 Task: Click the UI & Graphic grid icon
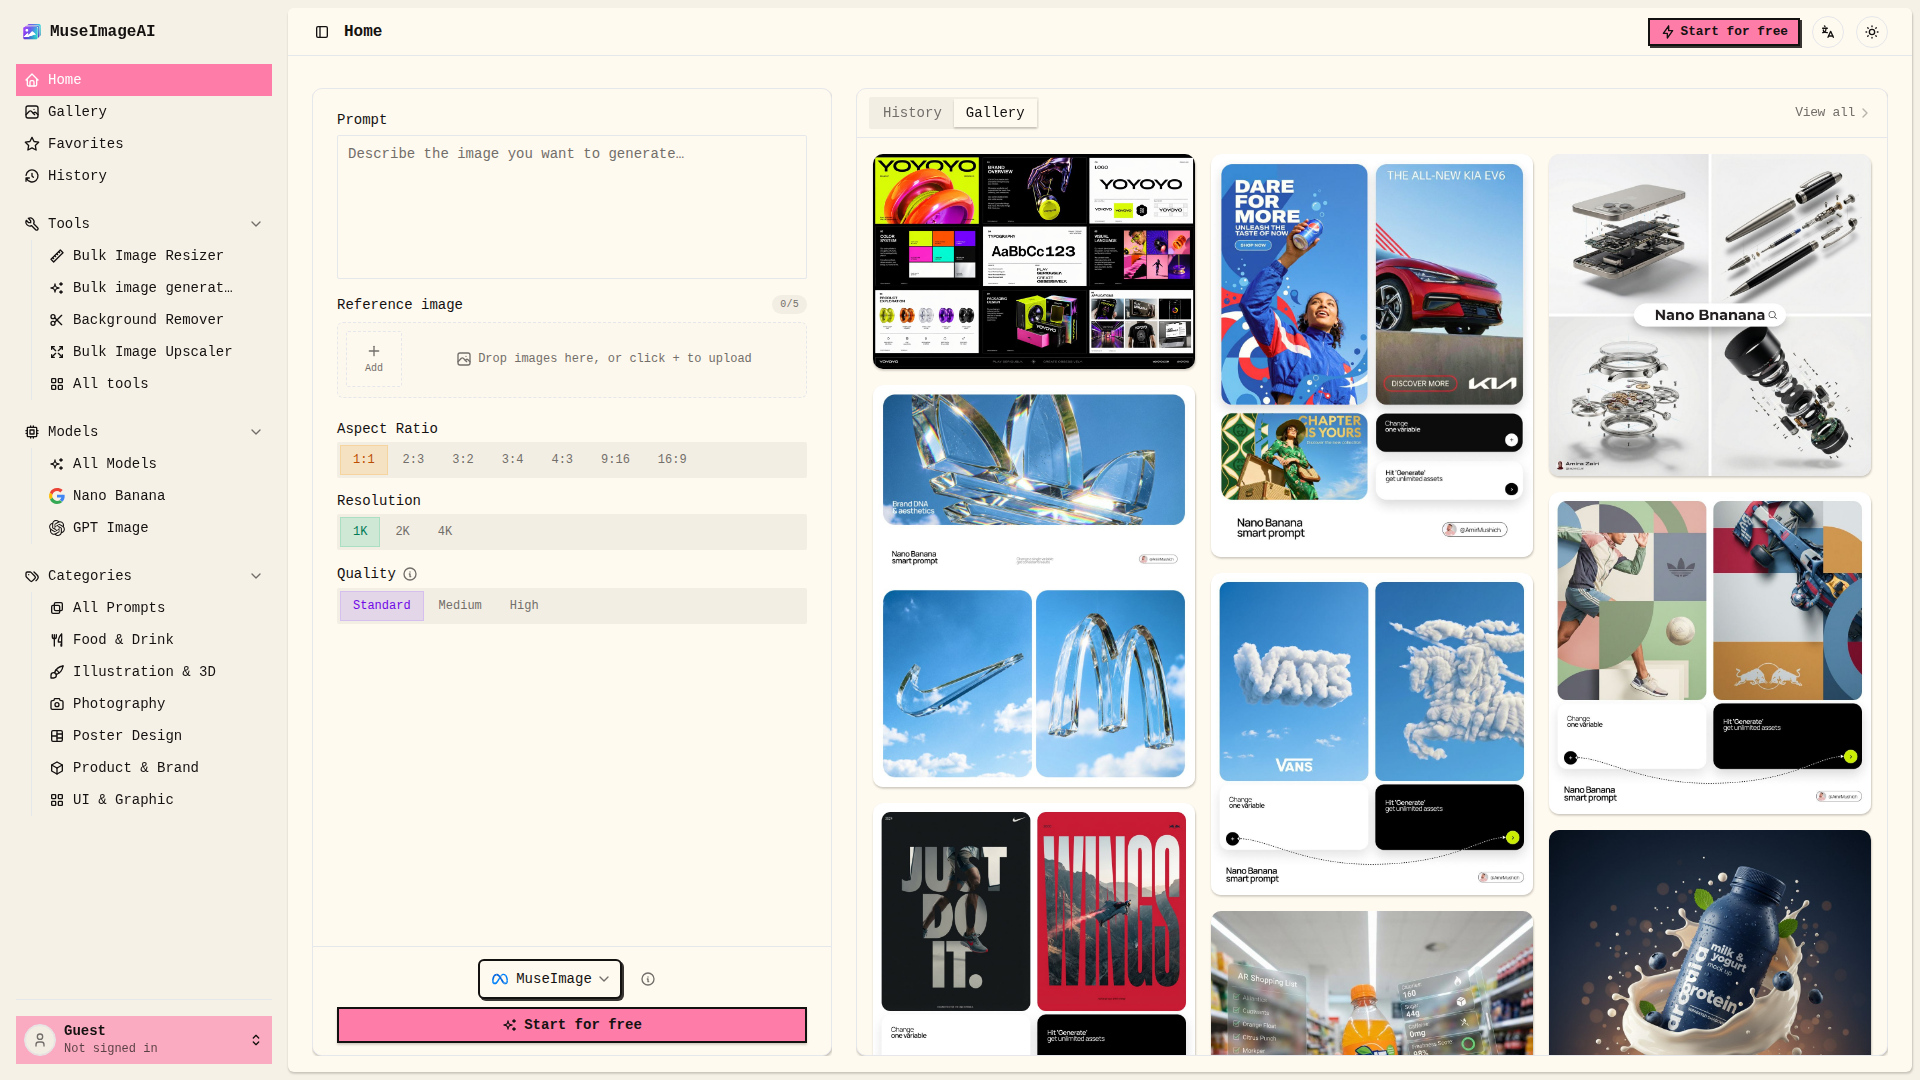tap(57, 800)
